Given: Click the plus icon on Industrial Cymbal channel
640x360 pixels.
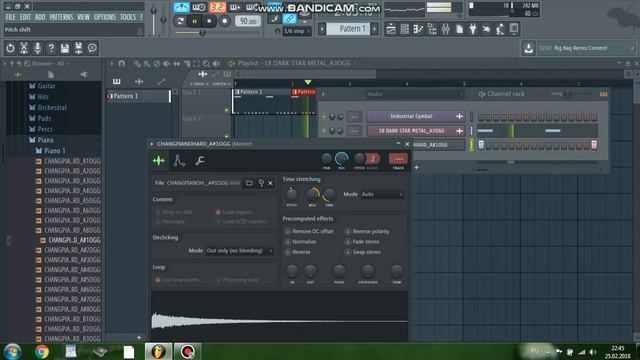Looking at the screenshot, I should pyautogui.click(x=459, y=116).
